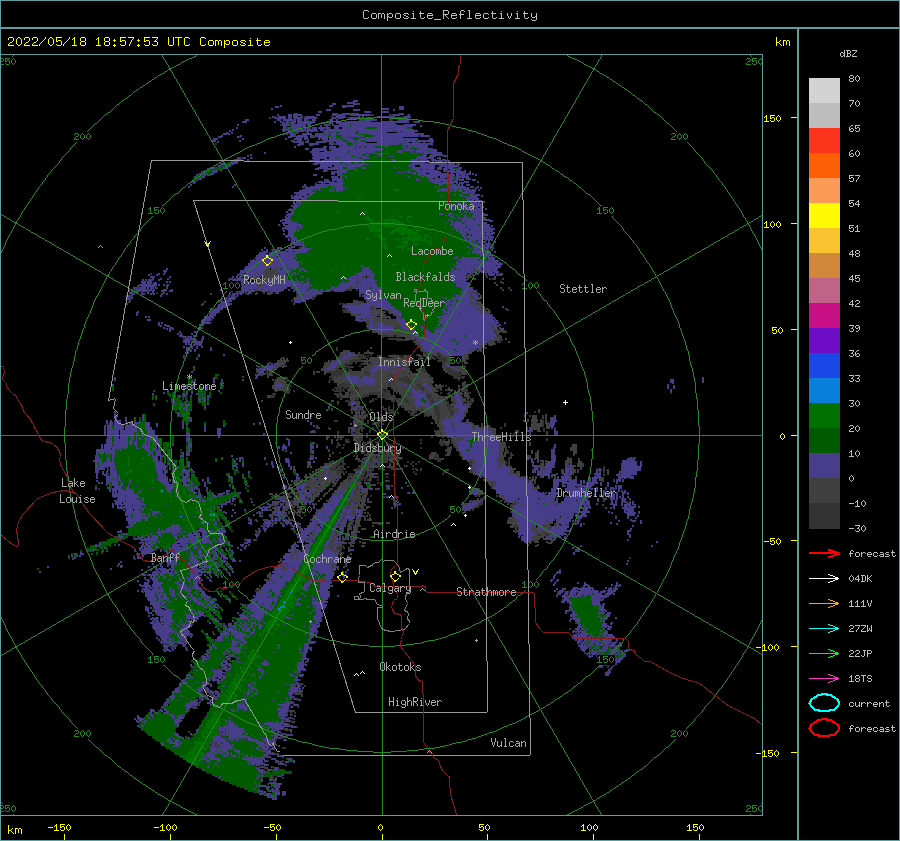This screenshot has width=900, height=841.
Task: Click the 80 dBZ scale value
Action: tap(854, 79)
